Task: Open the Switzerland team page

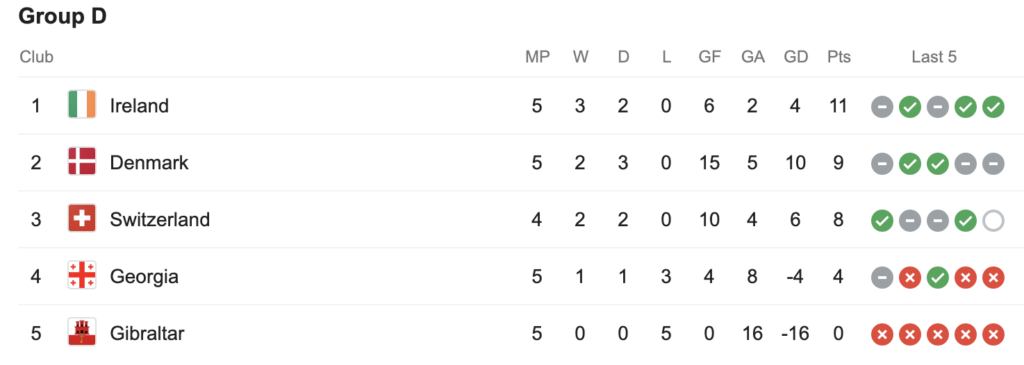Action: click(x=160, y=219)
